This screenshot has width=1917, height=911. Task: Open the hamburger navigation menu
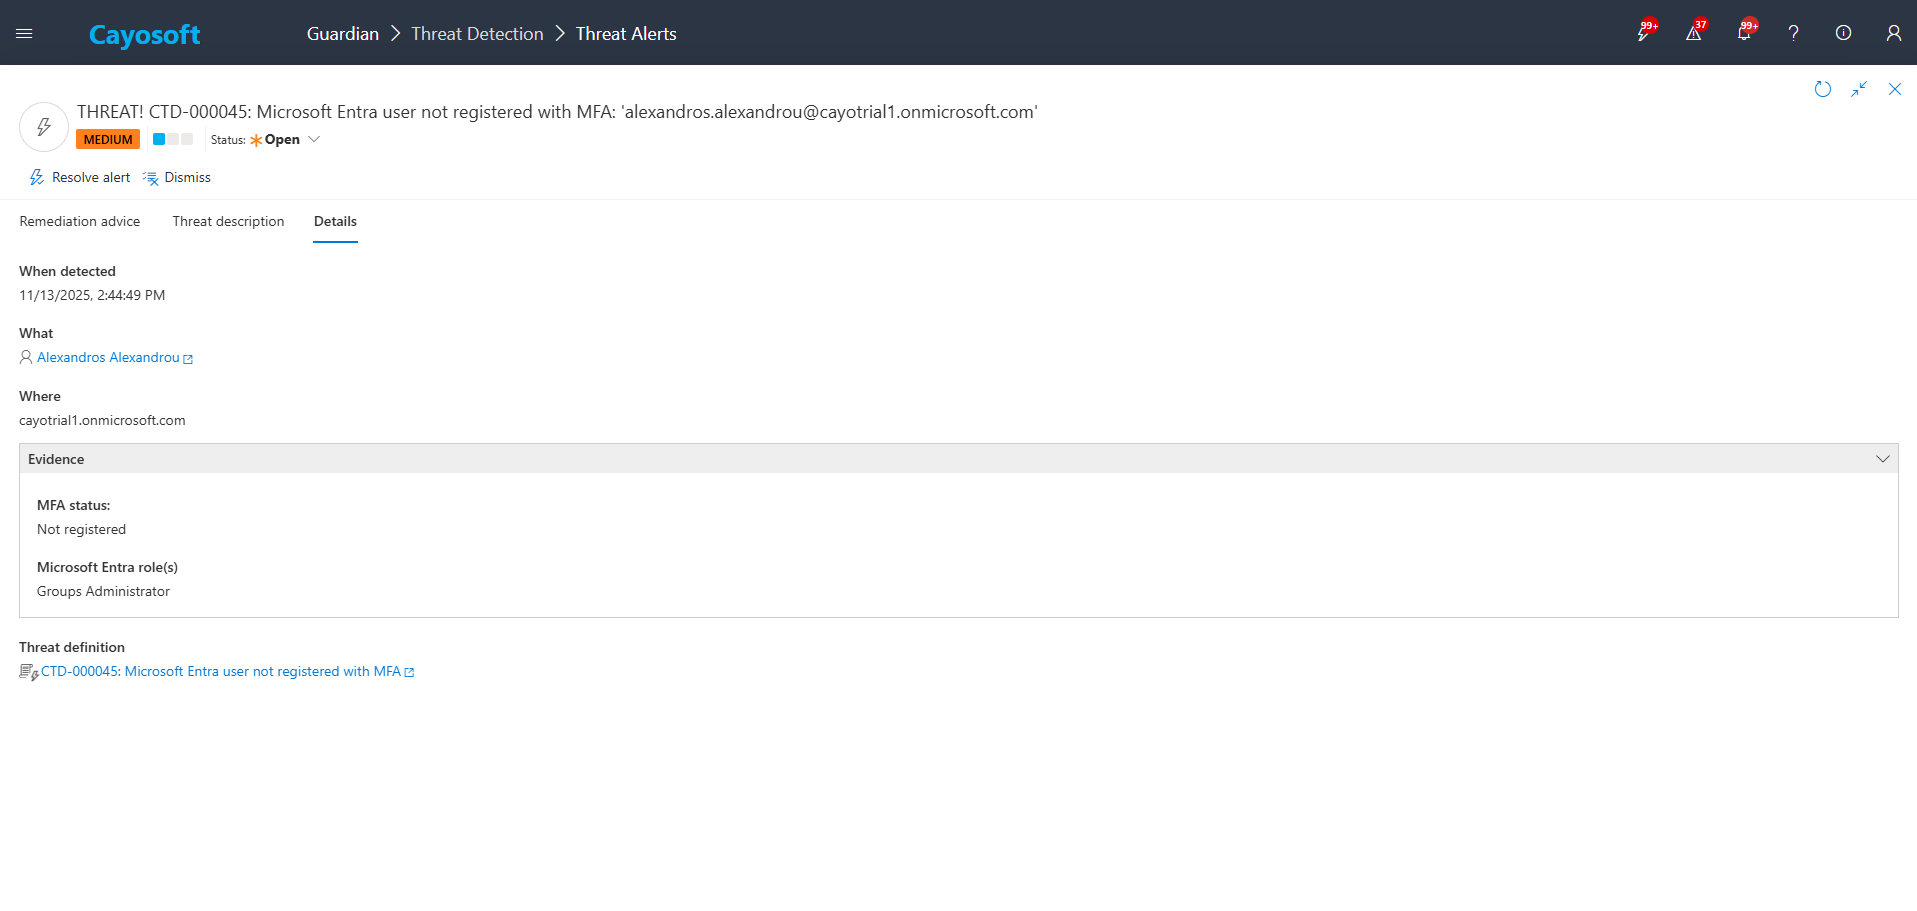tap(24, 33)
